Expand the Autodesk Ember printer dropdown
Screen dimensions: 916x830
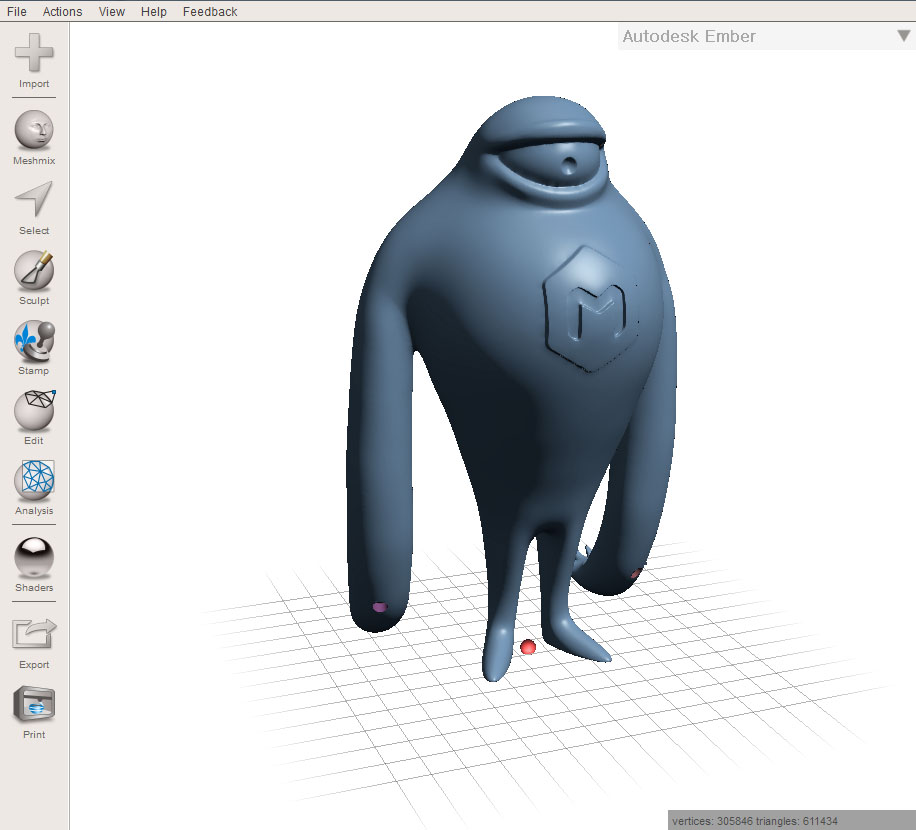766,36
